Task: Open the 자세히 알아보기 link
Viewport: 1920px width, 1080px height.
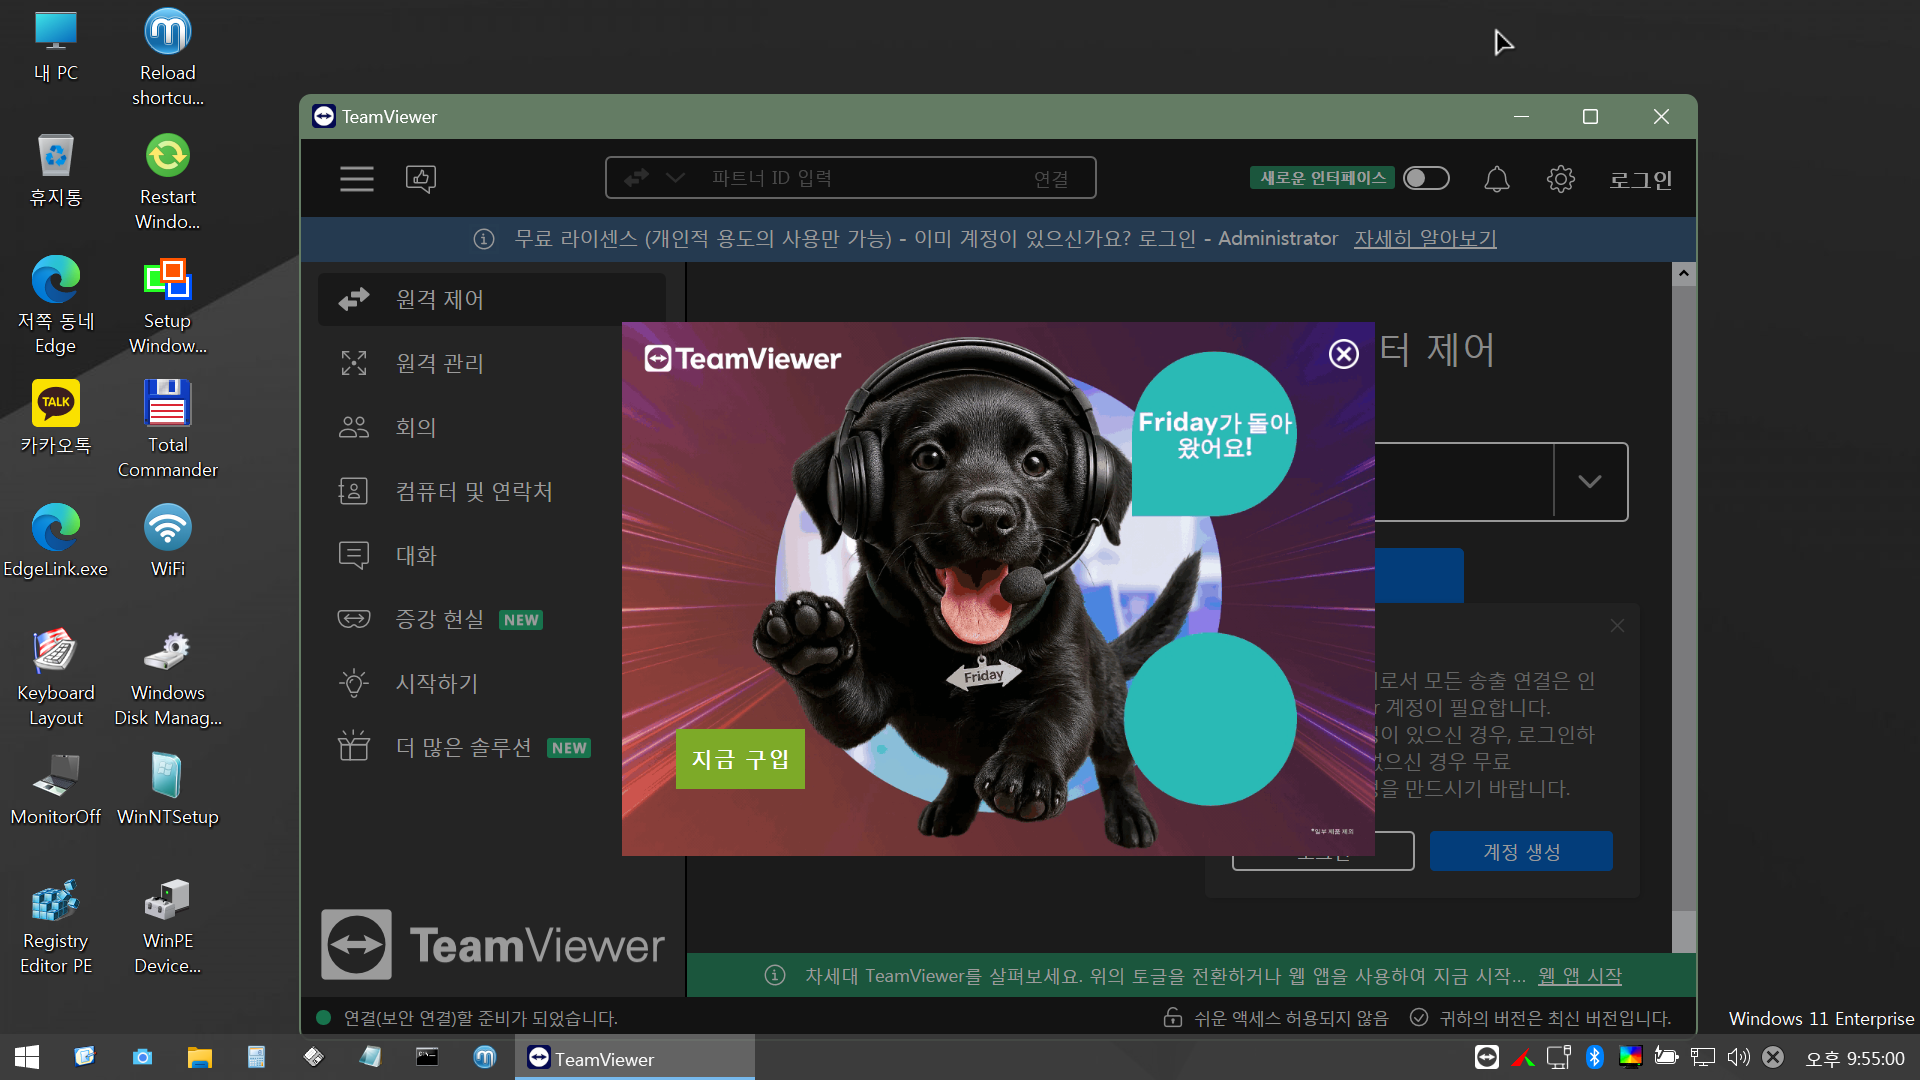Action: tap(1424, 238)
